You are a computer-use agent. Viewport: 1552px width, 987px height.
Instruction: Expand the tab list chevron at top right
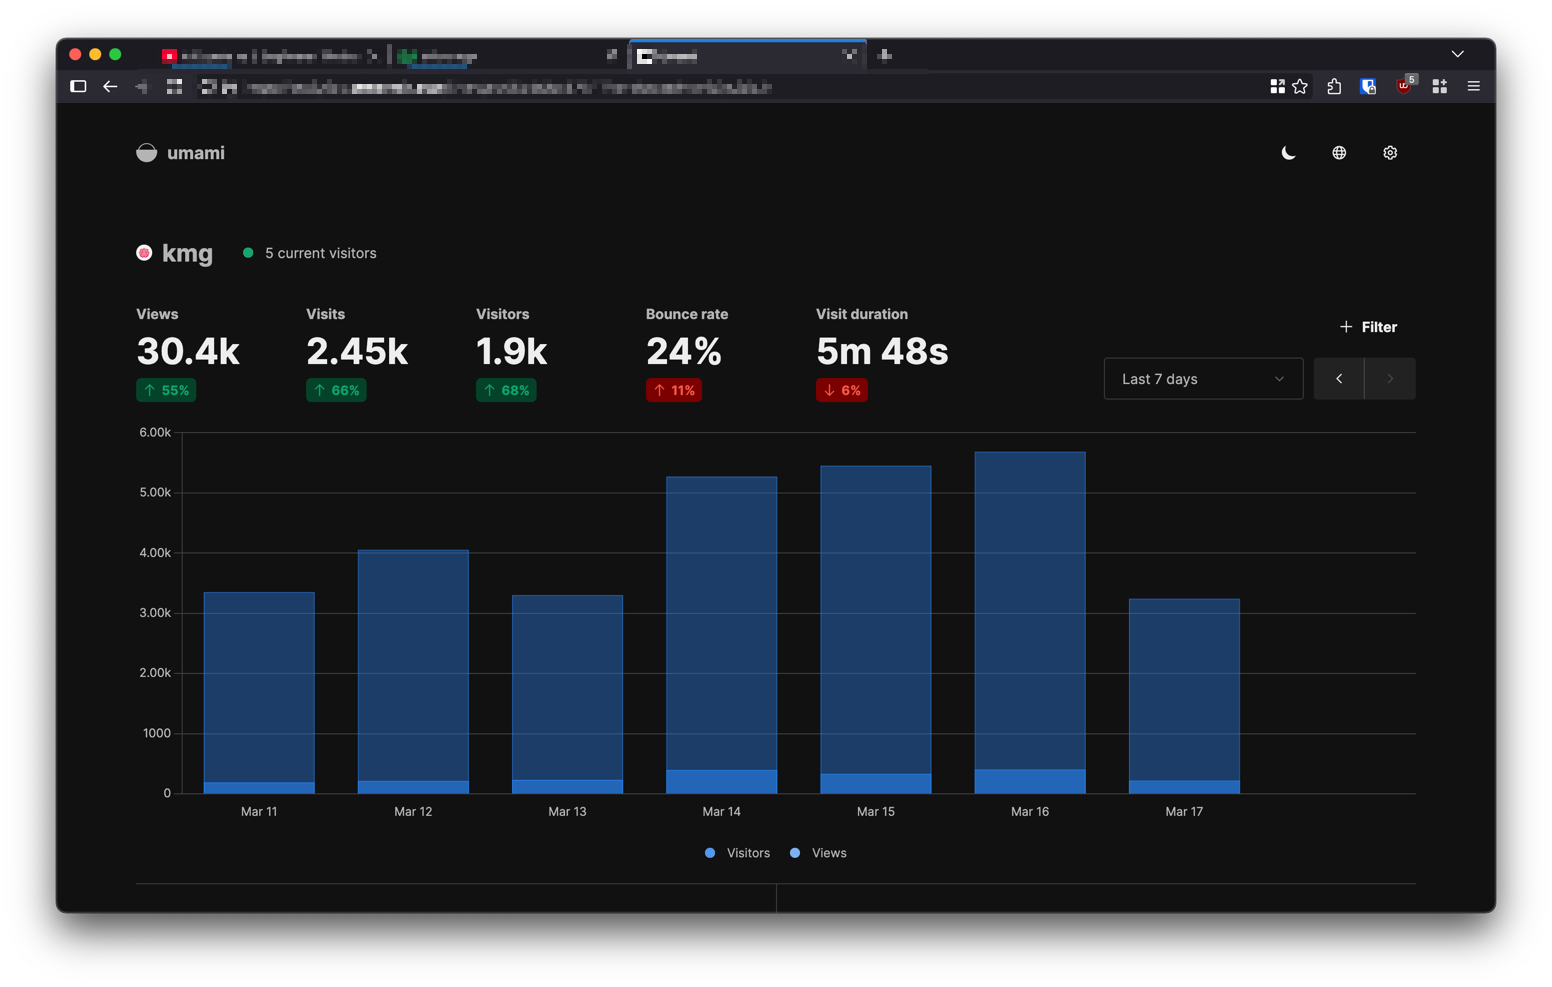tap(1457, 53)
